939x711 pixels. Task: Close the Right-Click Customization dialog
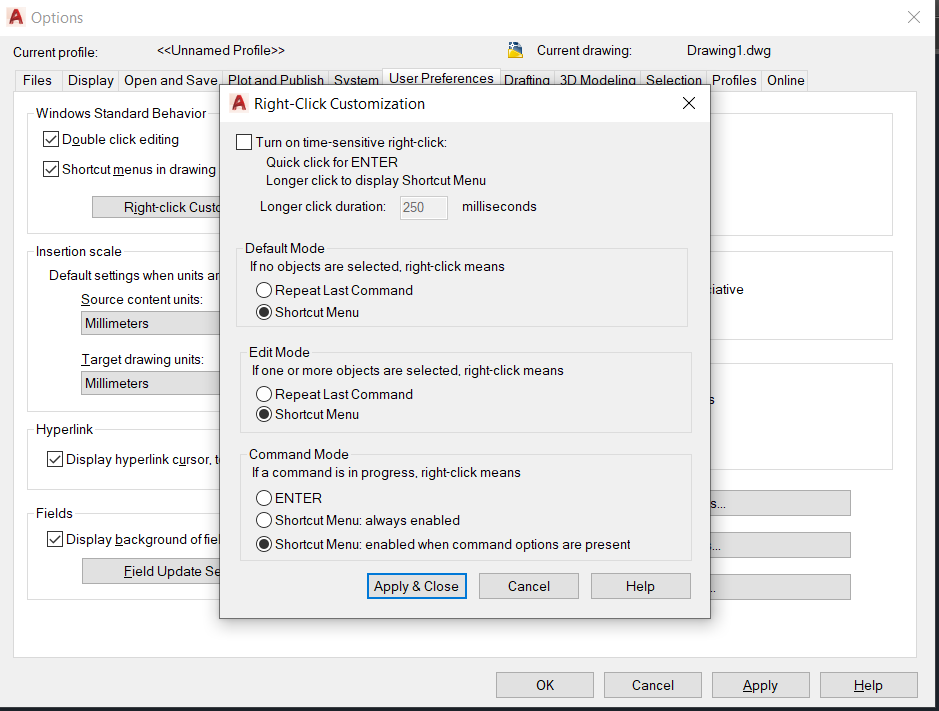tap(689, 103)
